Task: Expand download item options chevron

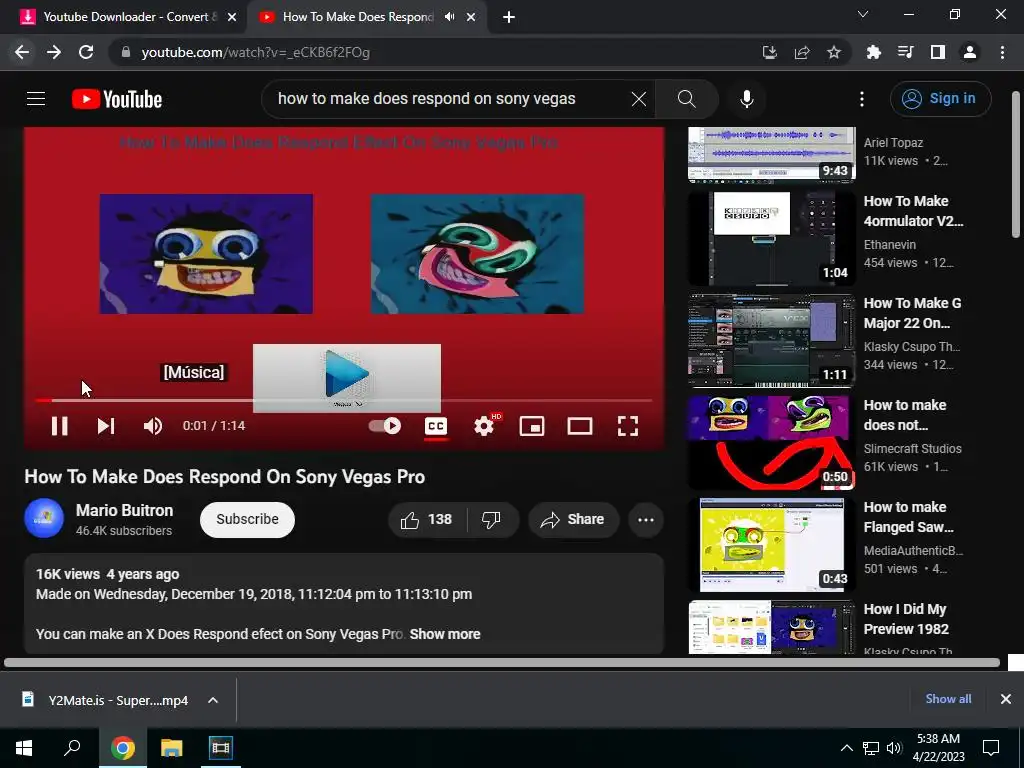Action: pyautogui.click(x=213, y=700)
